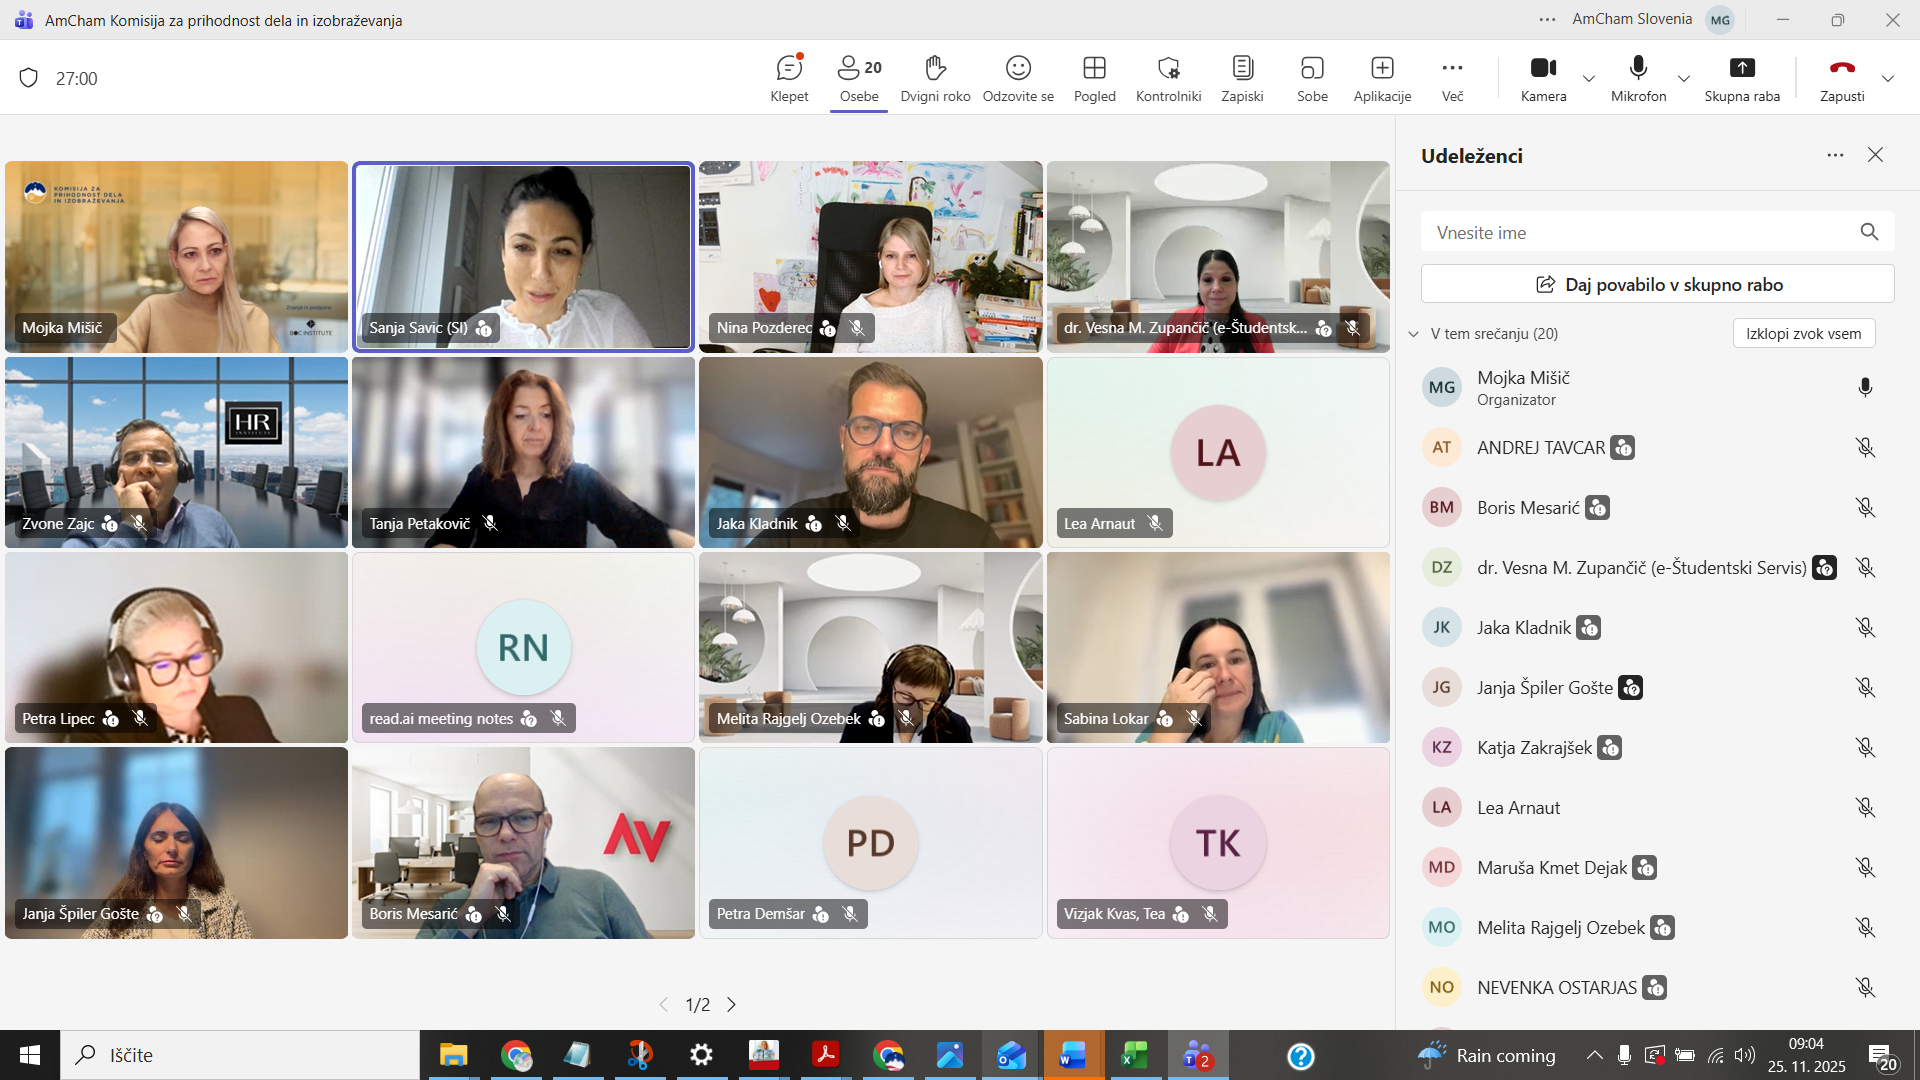Click Vnesite ime search field

click(x=1640, y=233)
